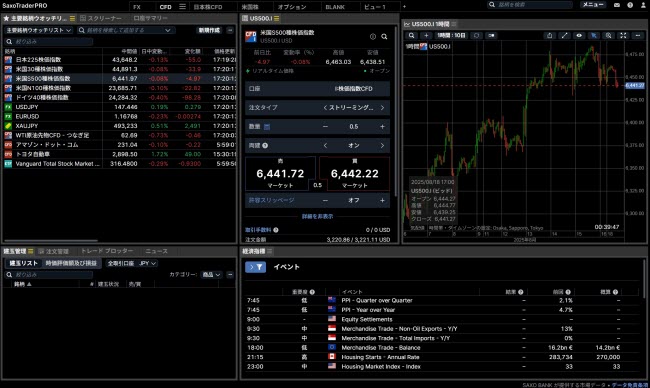Click the 6,441.72 sell market button

(x=280, y=174)
